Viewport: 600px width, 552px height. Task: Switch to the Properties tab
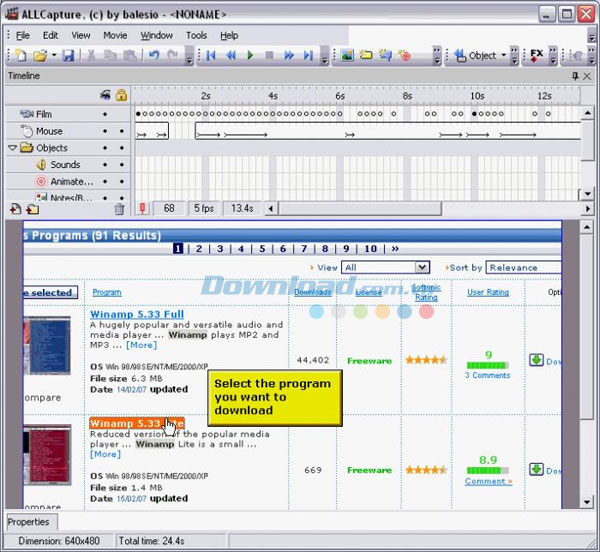(29, 522)
